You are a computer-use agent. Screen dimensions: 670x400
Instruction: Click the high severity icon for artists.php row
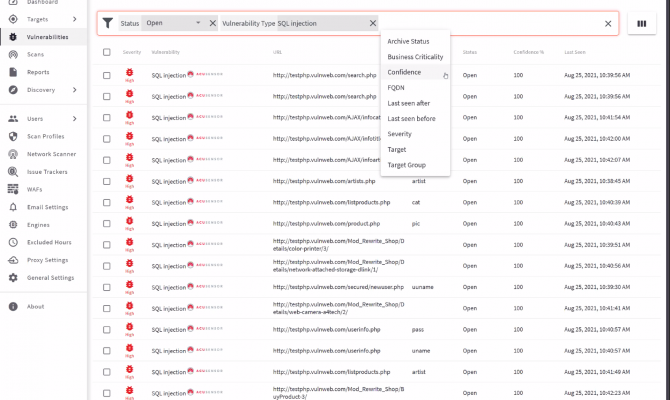129,180
